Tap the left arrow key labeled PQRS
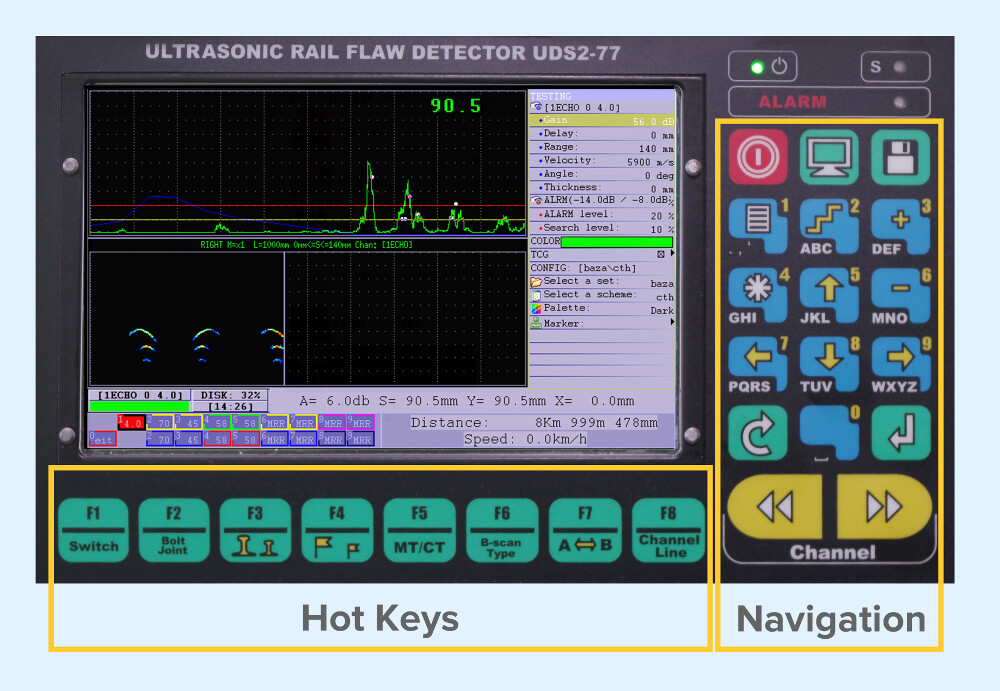This screenshot has height=691, width=1000. coord(758,364)
